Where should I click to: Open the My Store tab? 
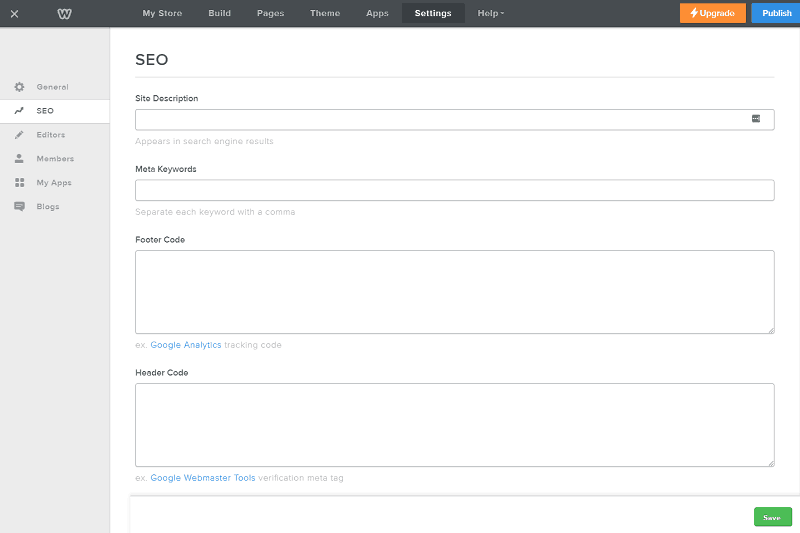(x=162, y=13)
